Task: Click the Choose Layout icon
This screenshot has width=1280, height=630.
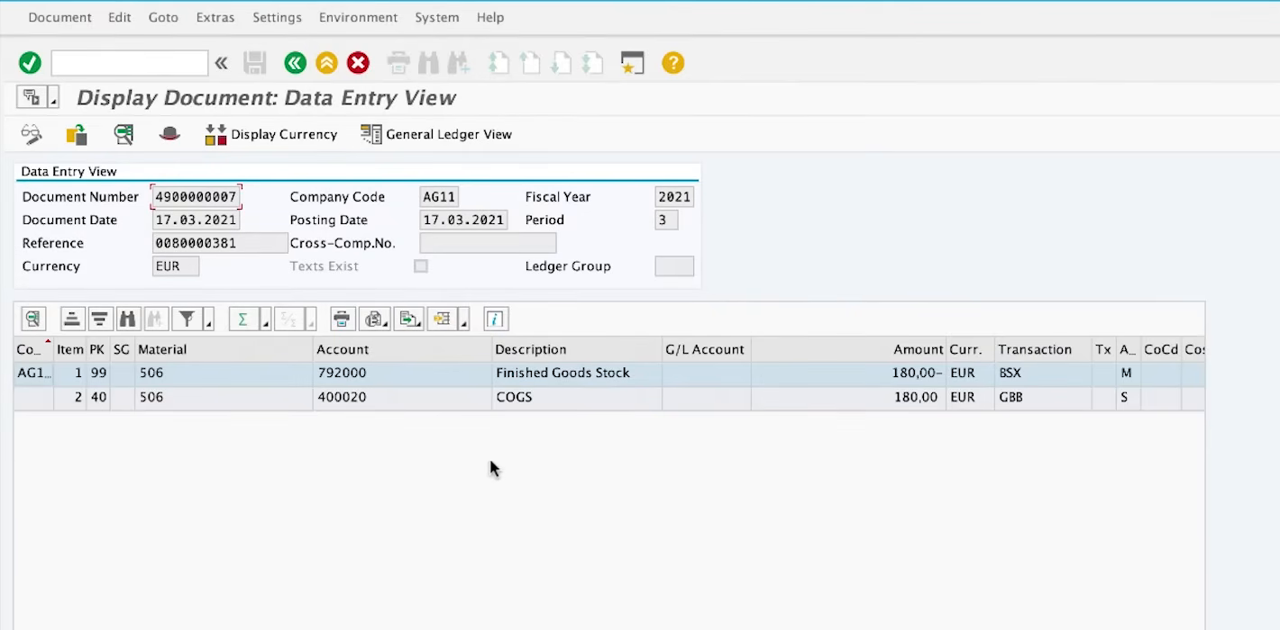Action: [441, 319]
